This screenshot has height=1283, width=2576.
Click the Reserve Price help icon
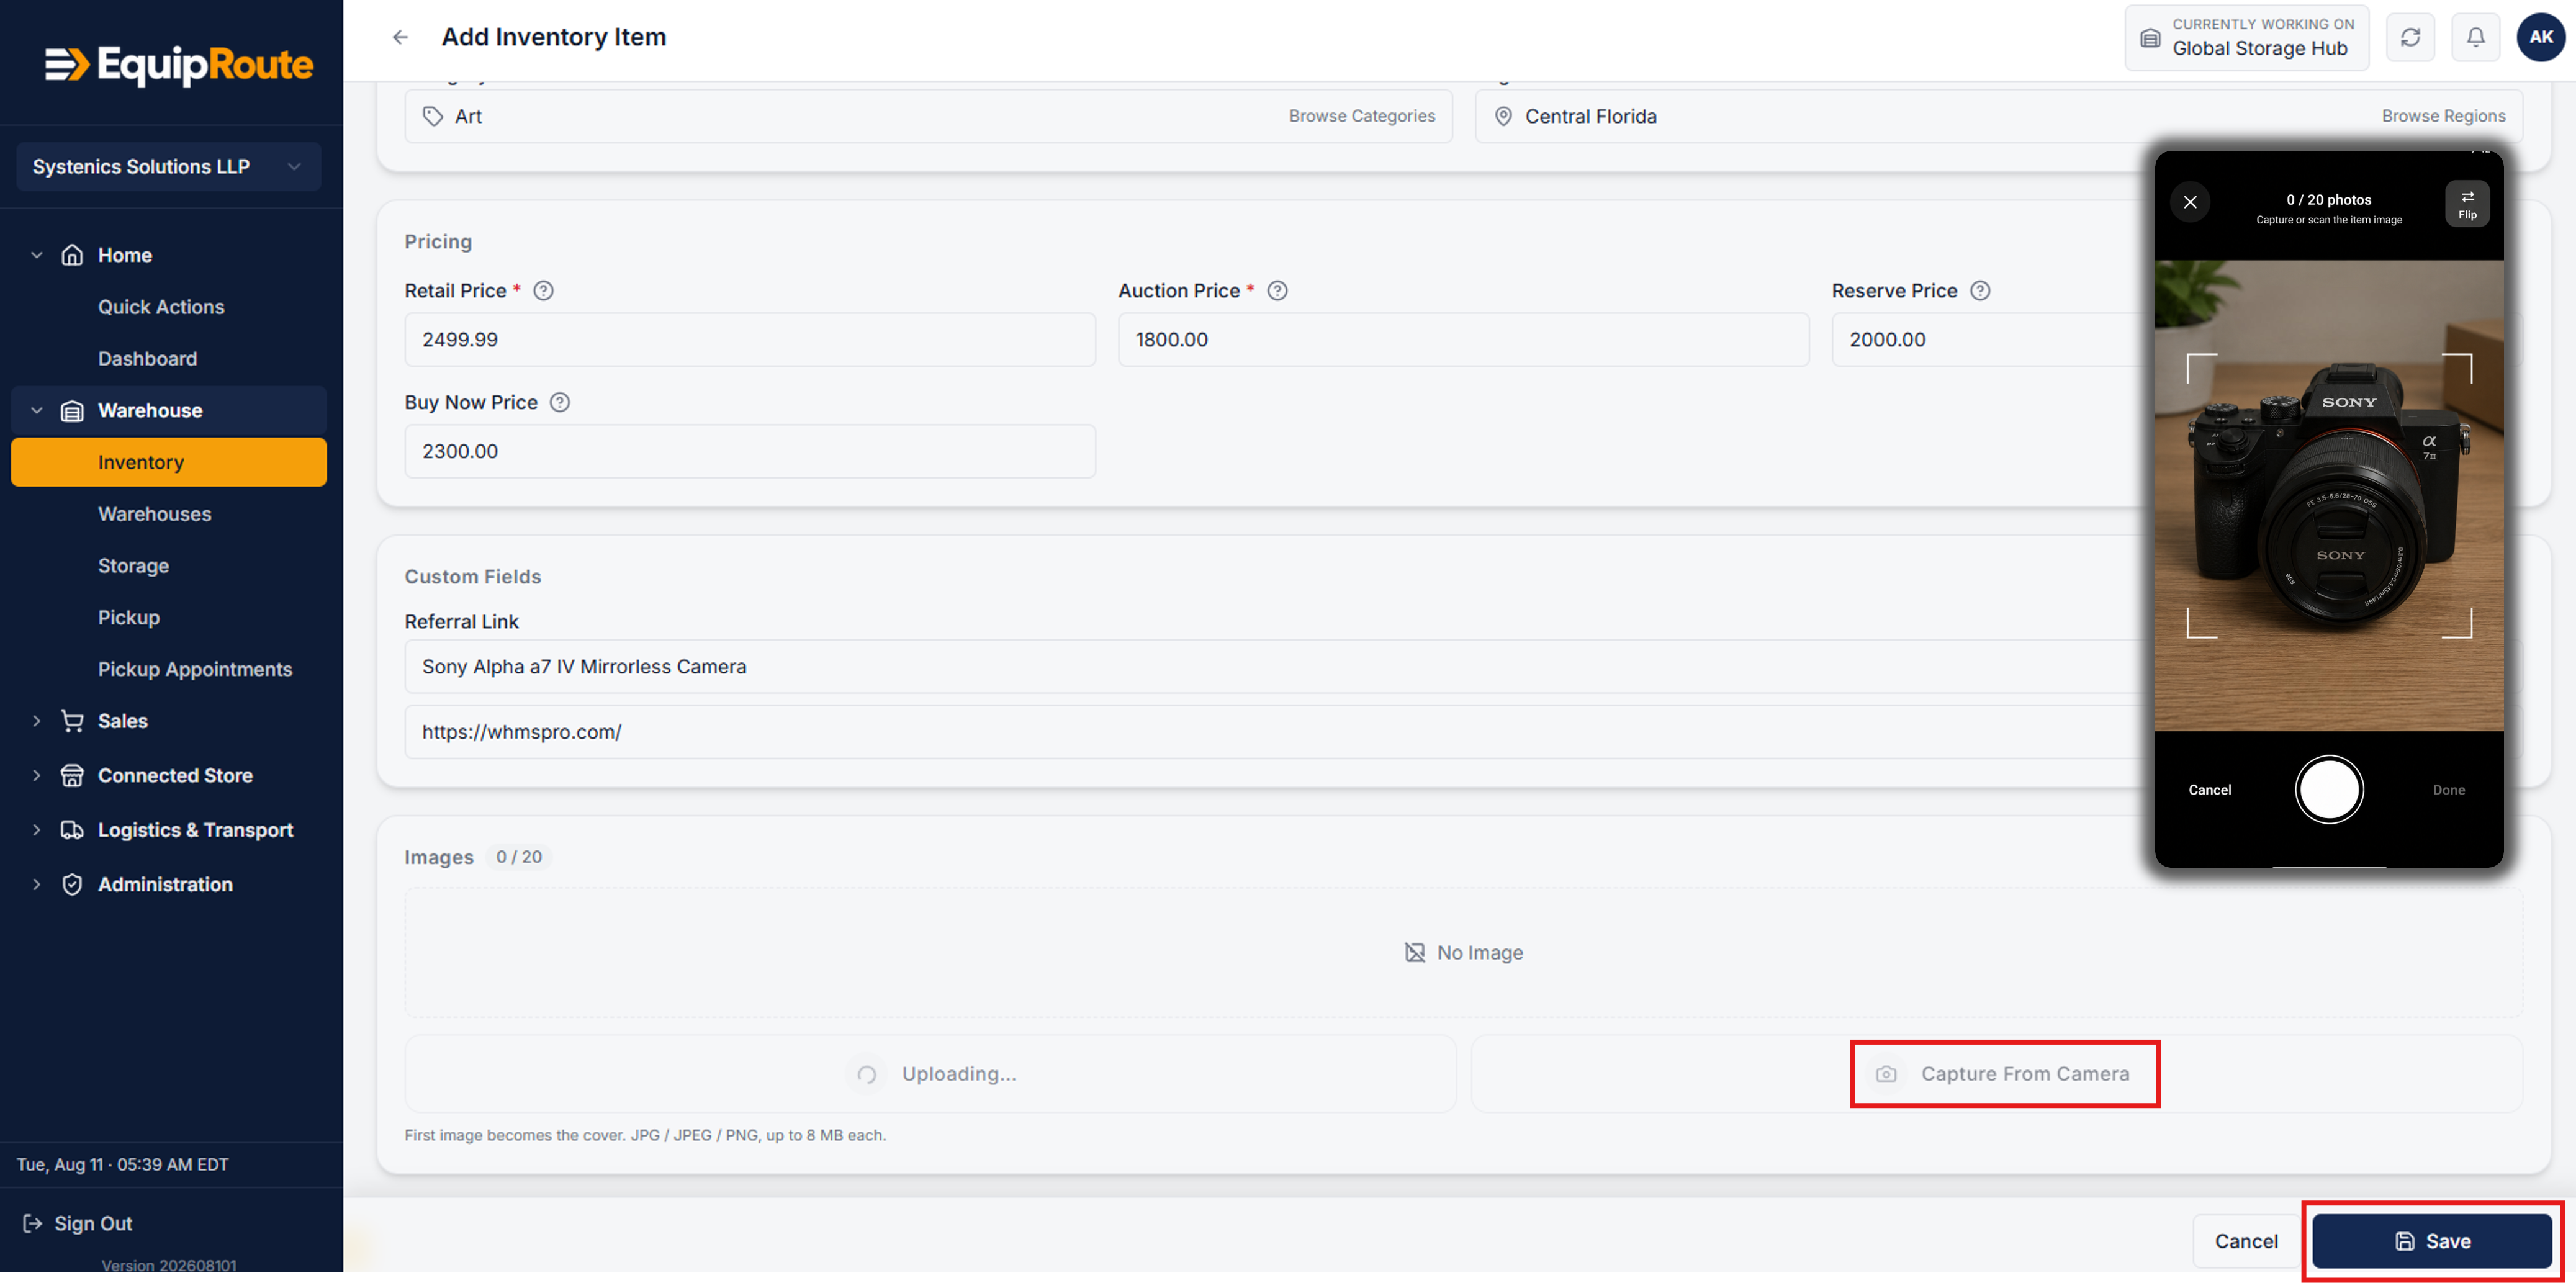[1980, 290]
